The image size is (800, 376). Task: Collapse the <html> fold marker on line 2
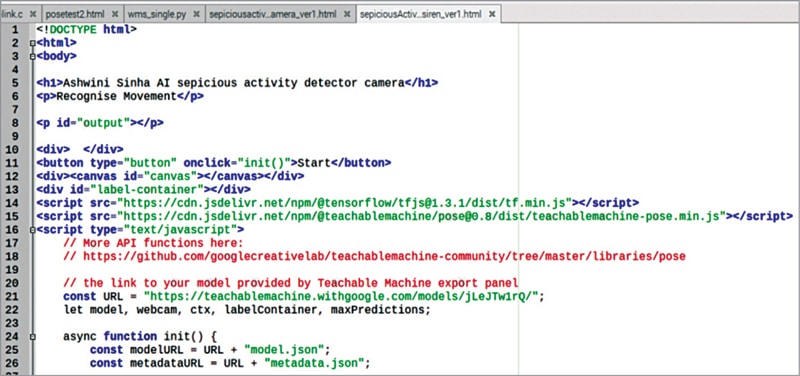(x=32, y=43)
